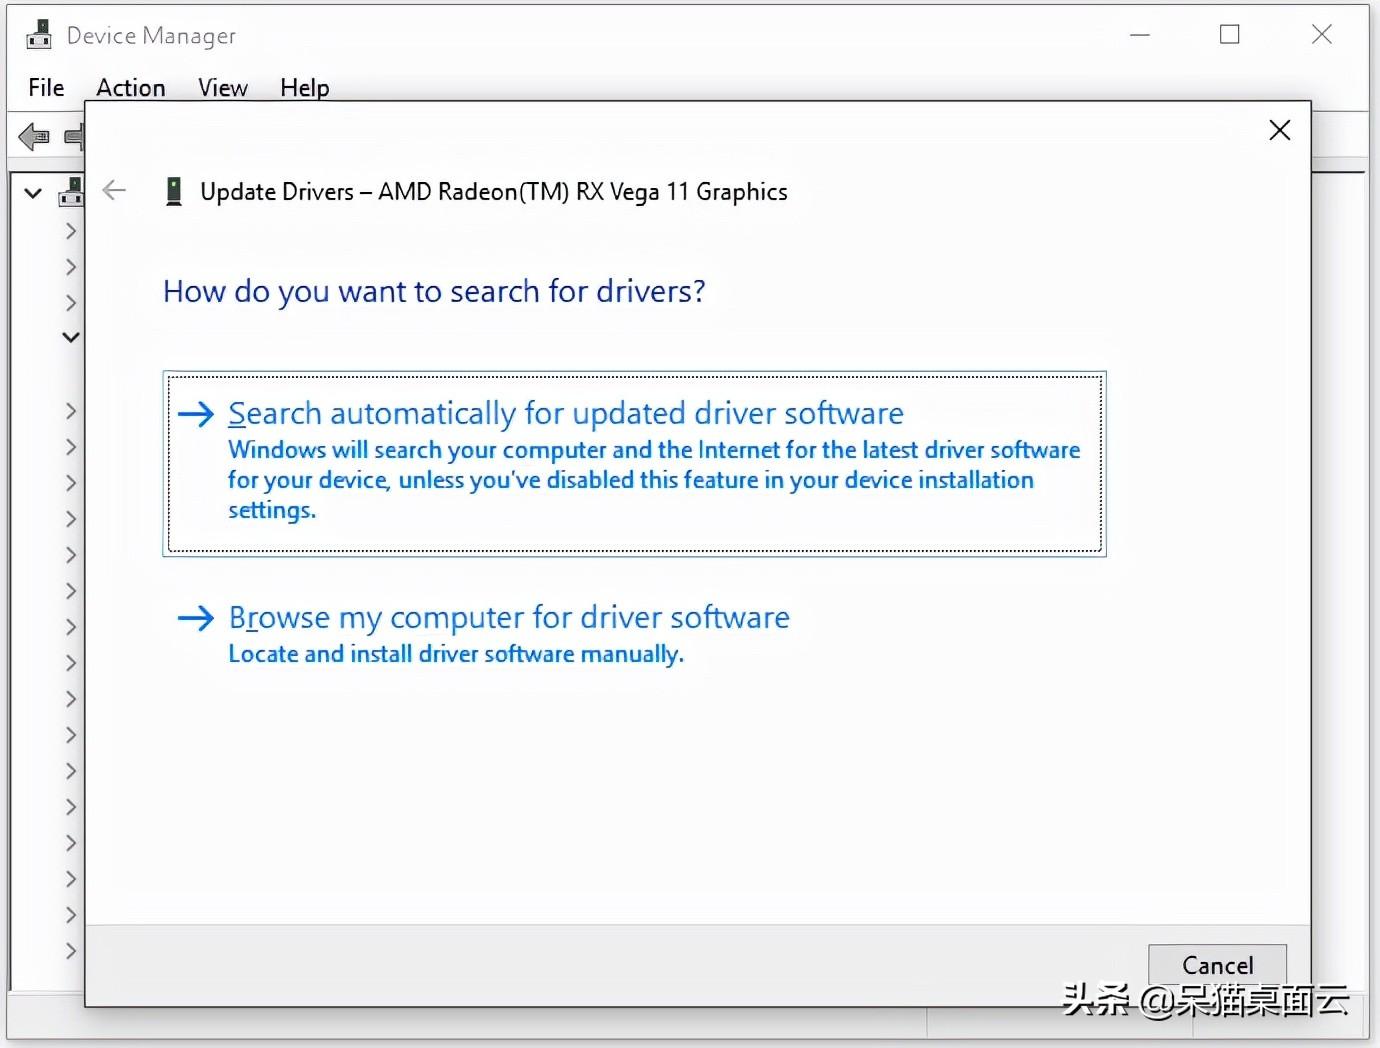Click the Back arrow in Device Manager toolbar

coord(34,136)
